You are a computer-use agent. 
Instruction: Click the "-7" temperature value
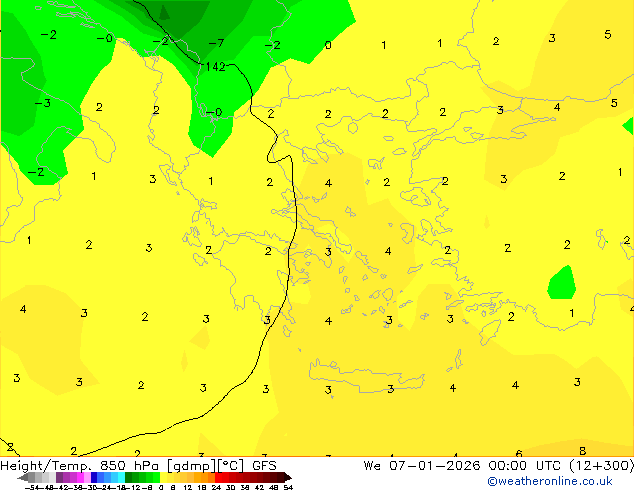point(216,43)
